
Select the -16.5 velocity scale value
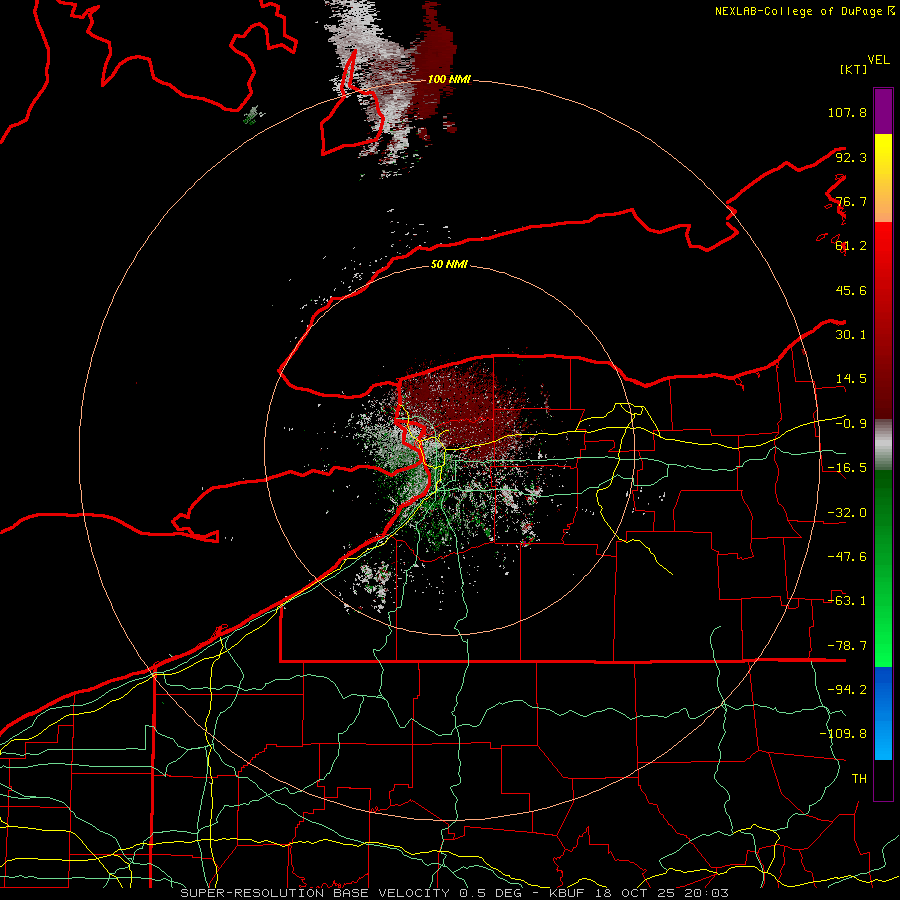pyautogui.click(x=847, y=468)
